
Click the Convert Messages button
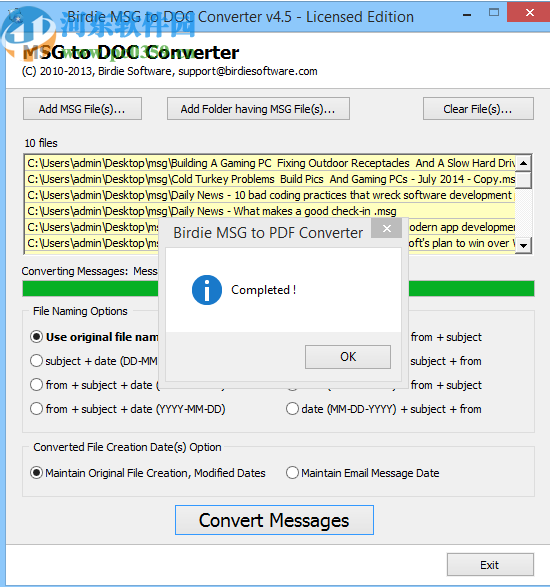[x=274, y=520]
